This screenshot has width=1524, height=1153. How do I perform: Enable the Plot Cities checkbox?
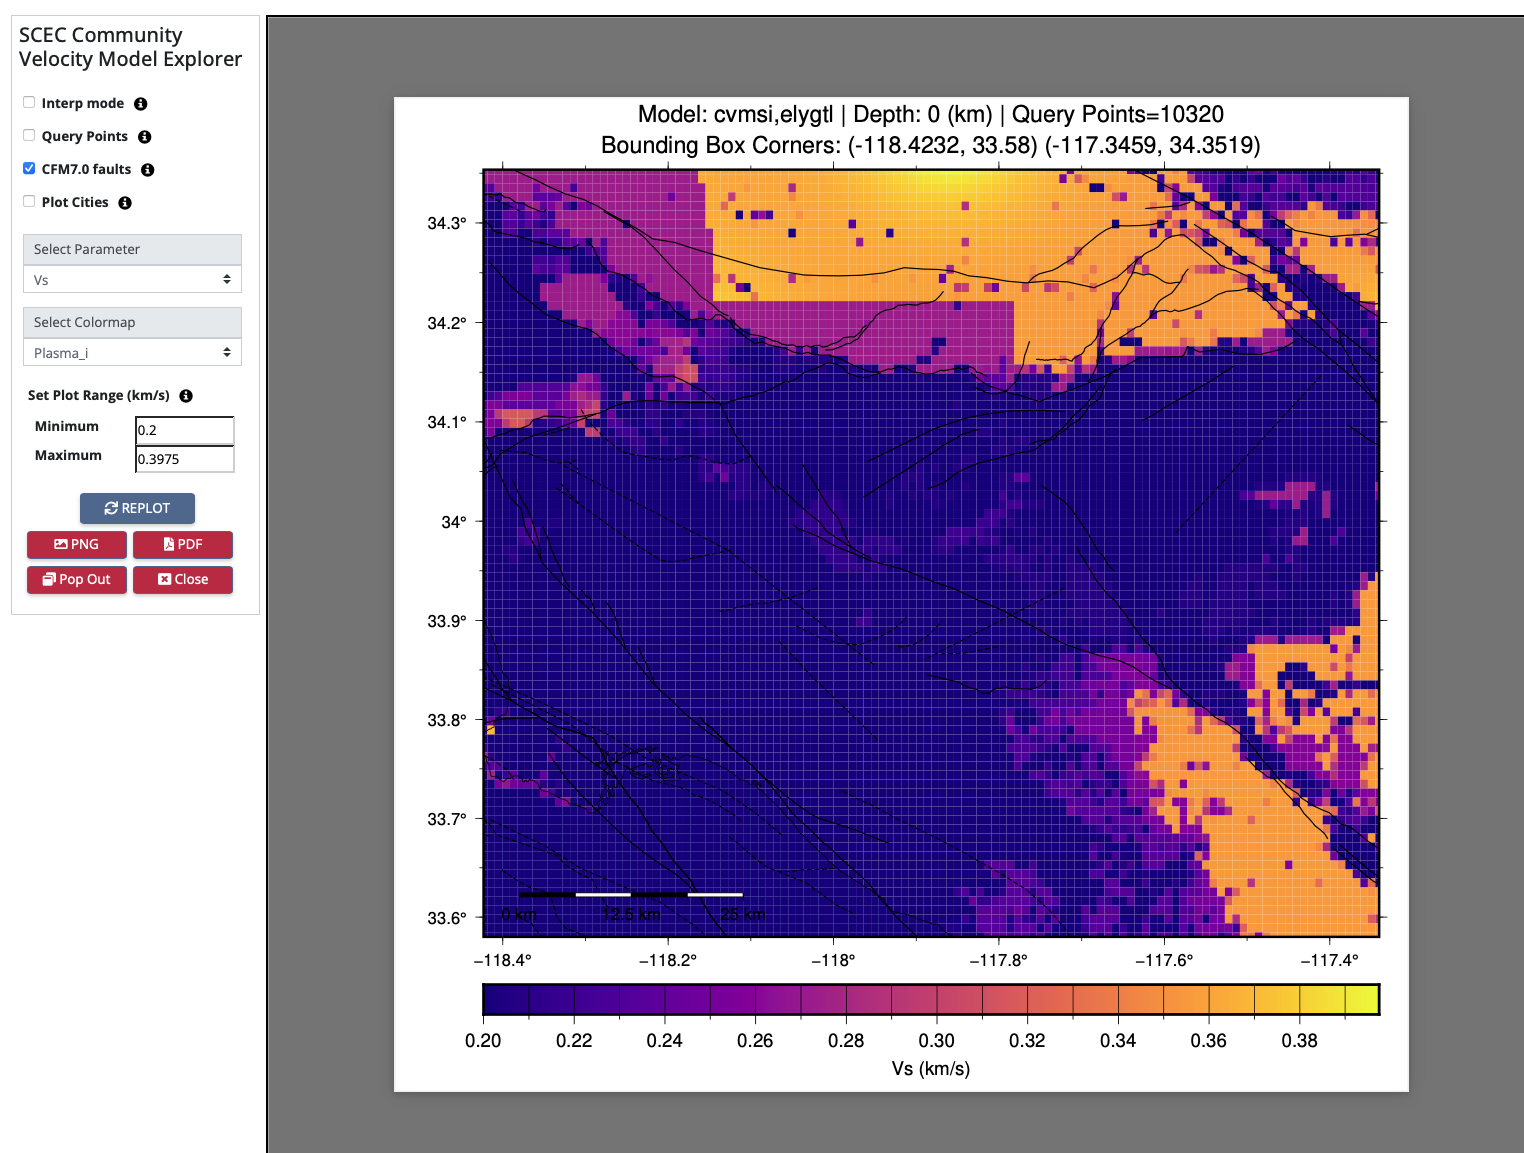[x=29, y=202]
